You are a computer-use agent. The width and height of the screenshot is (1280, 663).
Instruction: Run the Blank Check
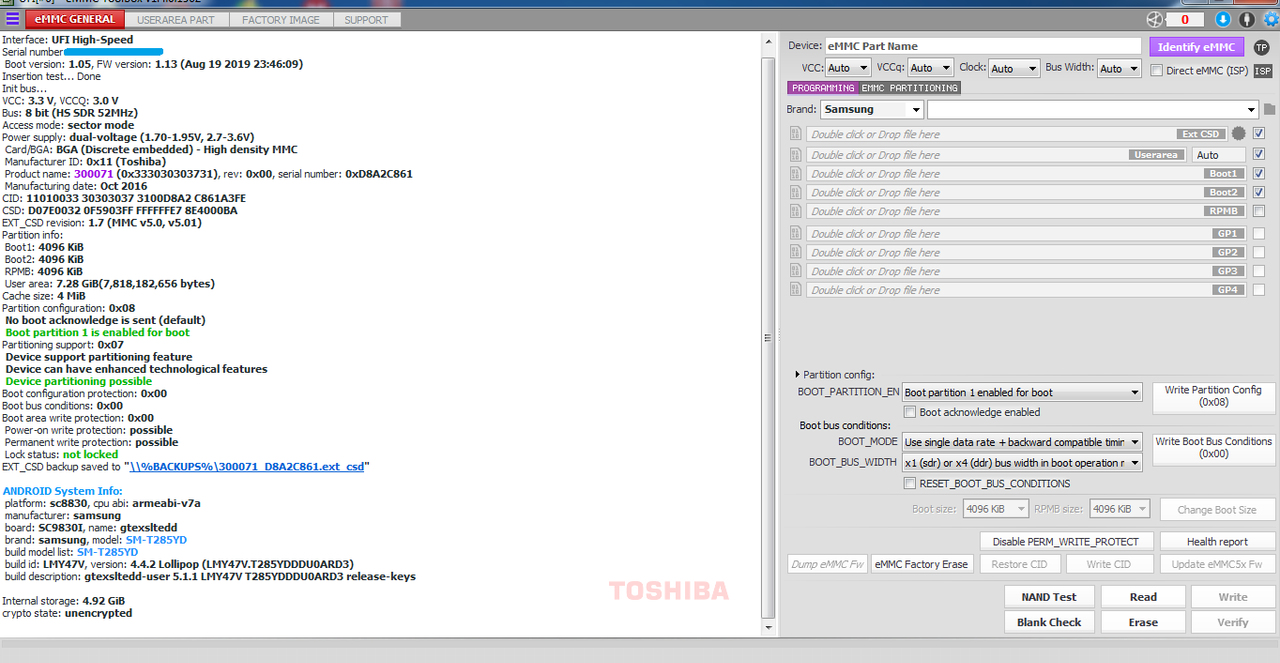[x=1049, y=622]
